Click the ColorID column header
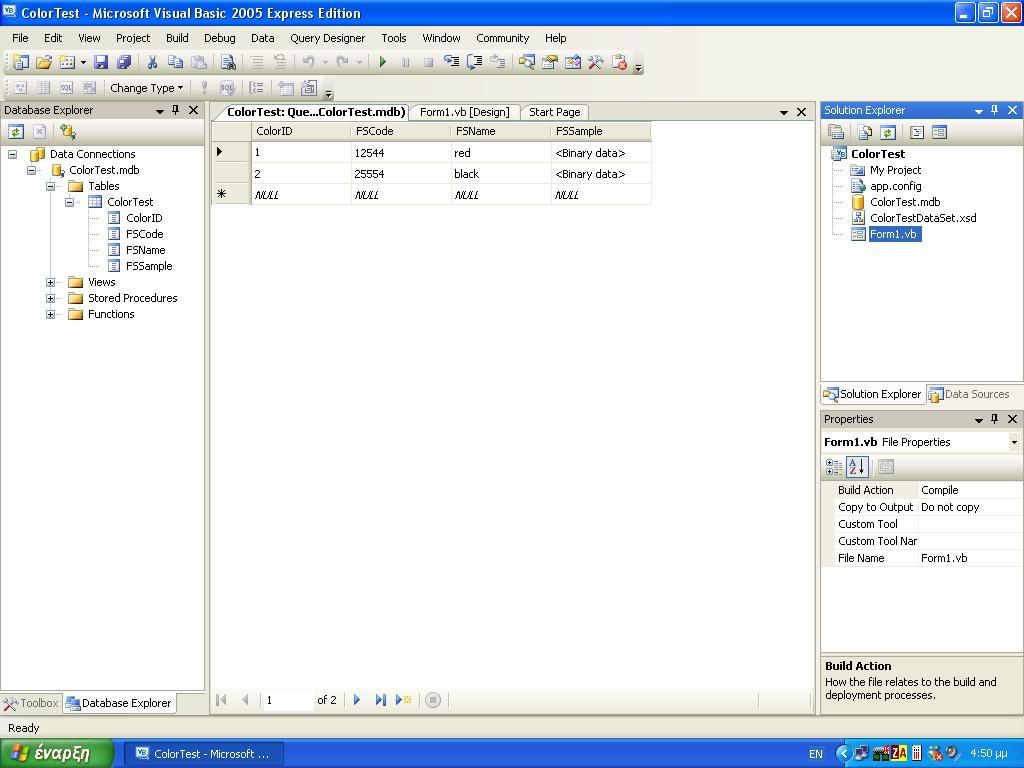Image resolution: width=1024 pixels, height=768 pixels. [x=301, y=131]
